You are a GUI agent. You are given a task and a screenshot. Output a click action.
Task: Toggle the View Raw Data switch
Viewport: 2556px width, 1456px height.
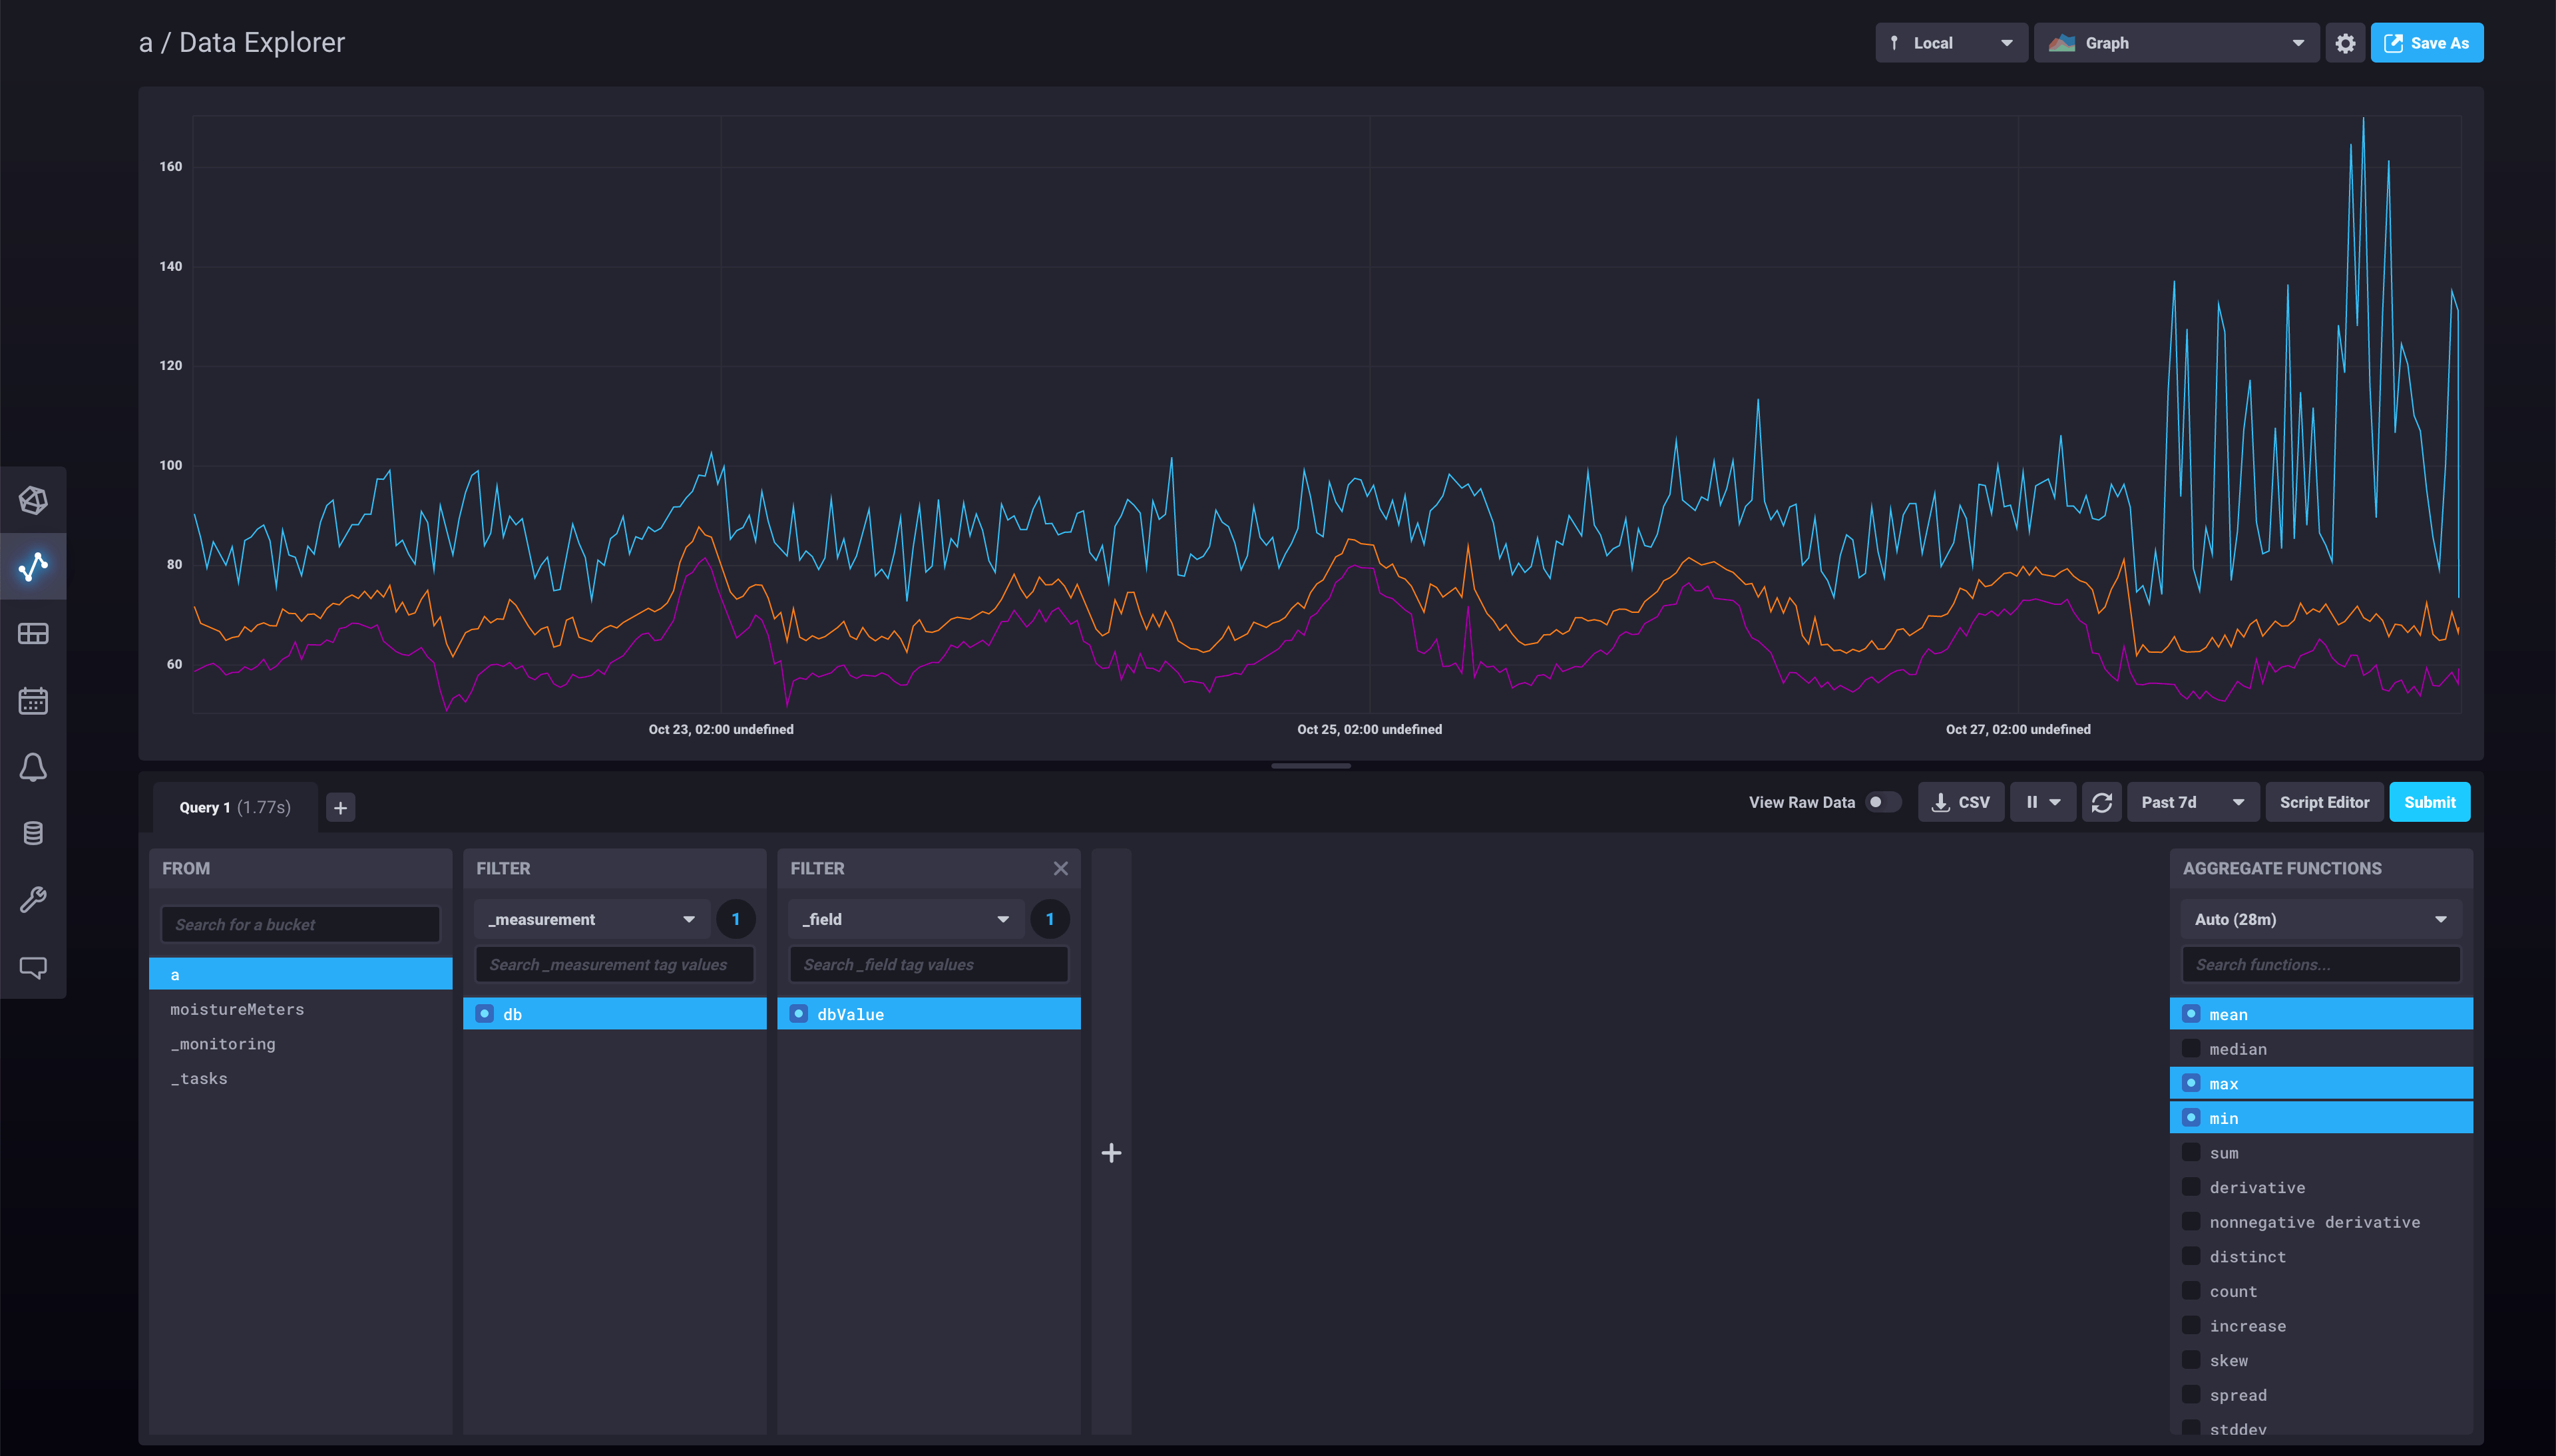point(1882,802)
